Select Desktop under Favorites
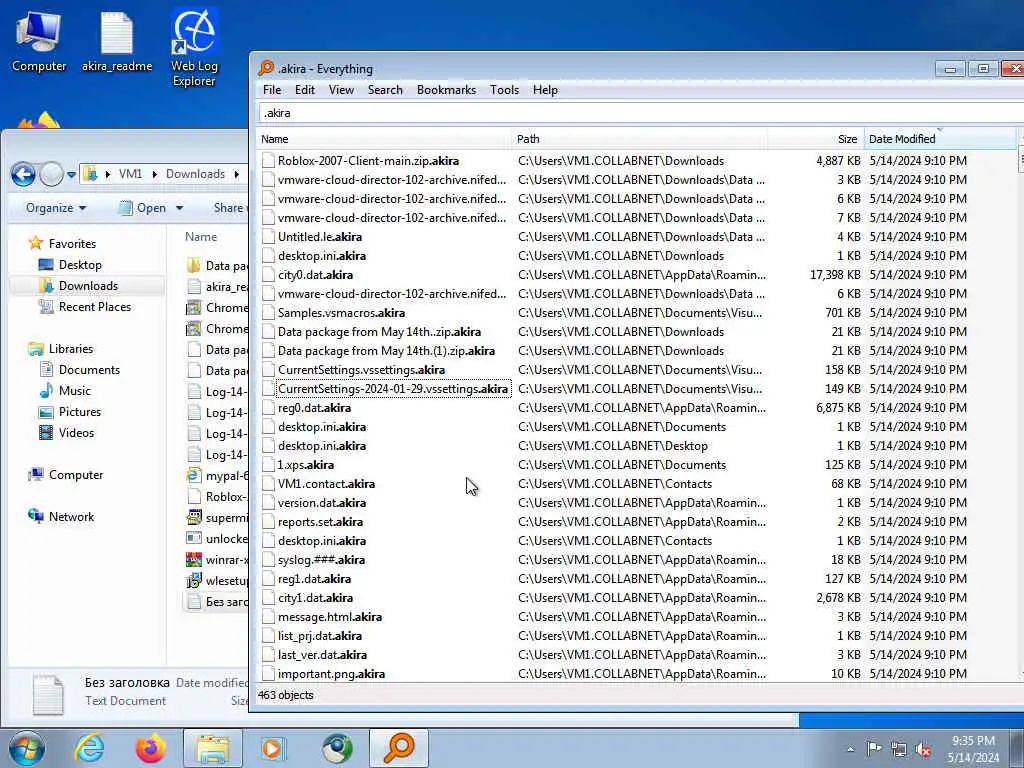This screenshot has width=1024, height=768. coord(80,264)
